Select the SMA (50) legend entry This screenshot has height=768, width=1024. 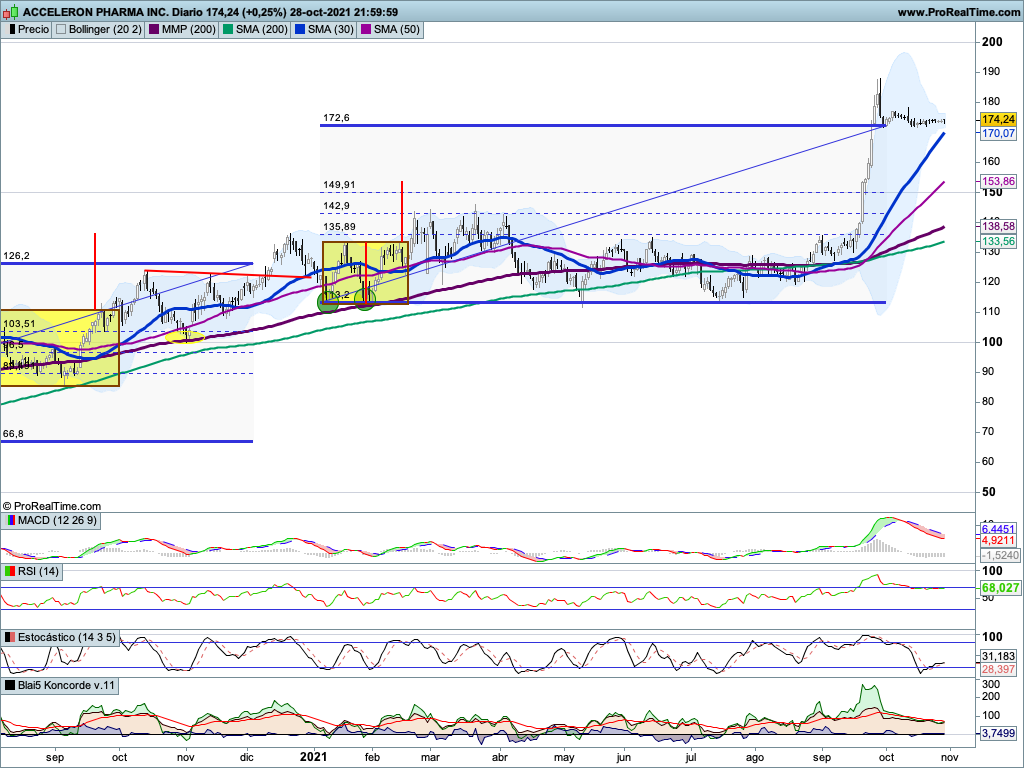pos(390,29)
